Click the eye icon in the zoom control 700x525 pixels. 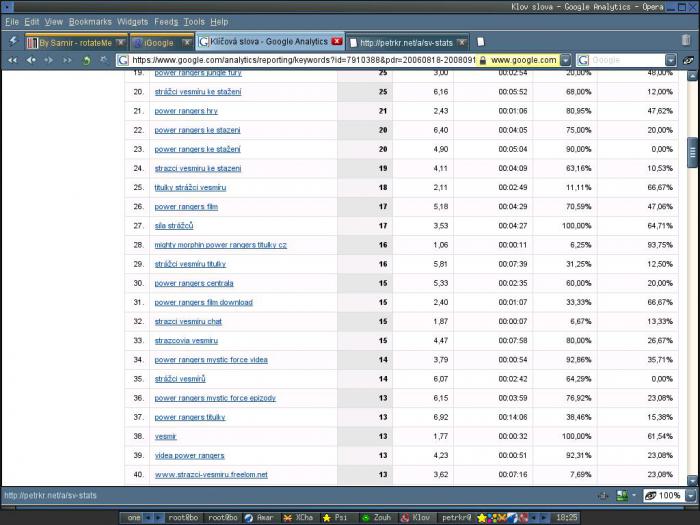pyautogui.click(x=650, y=496)
